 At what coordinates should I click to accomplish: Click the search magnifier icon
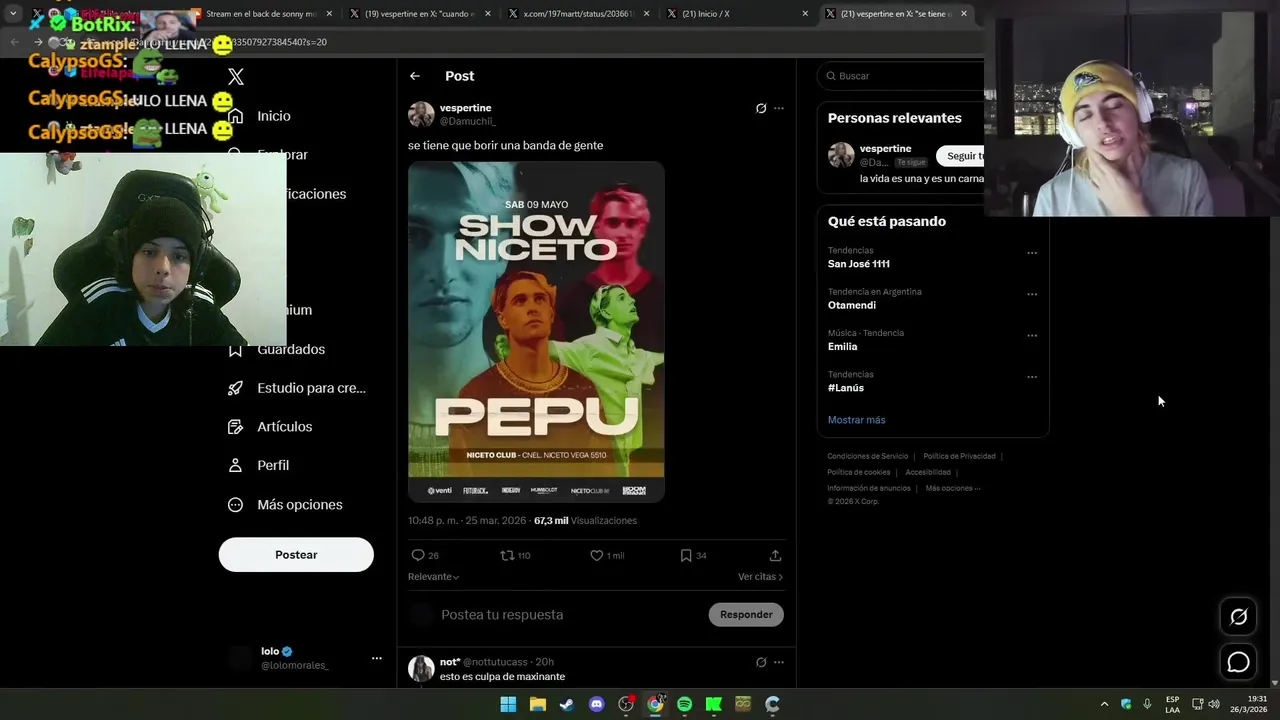(x=830, y=76)
